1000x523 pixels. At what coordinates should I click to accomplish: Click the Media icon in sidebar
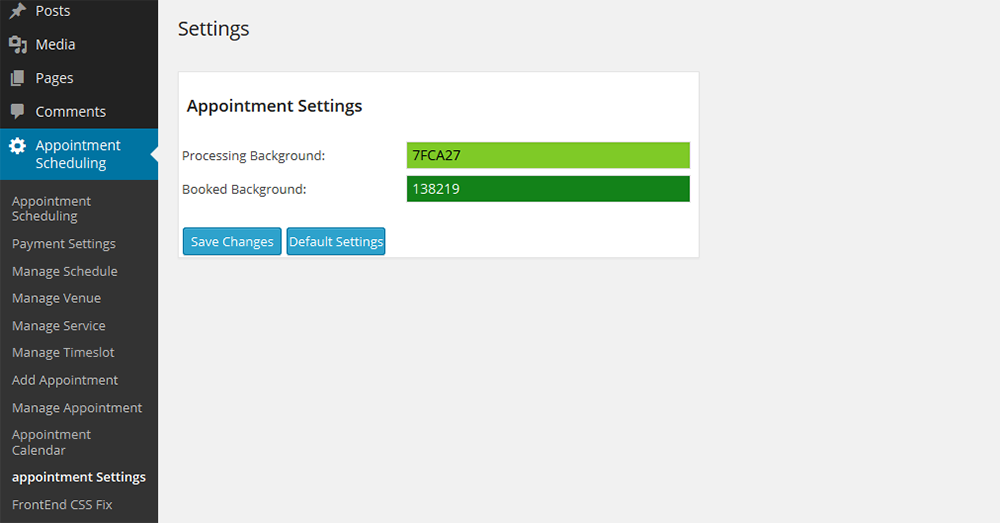(17, 44)
